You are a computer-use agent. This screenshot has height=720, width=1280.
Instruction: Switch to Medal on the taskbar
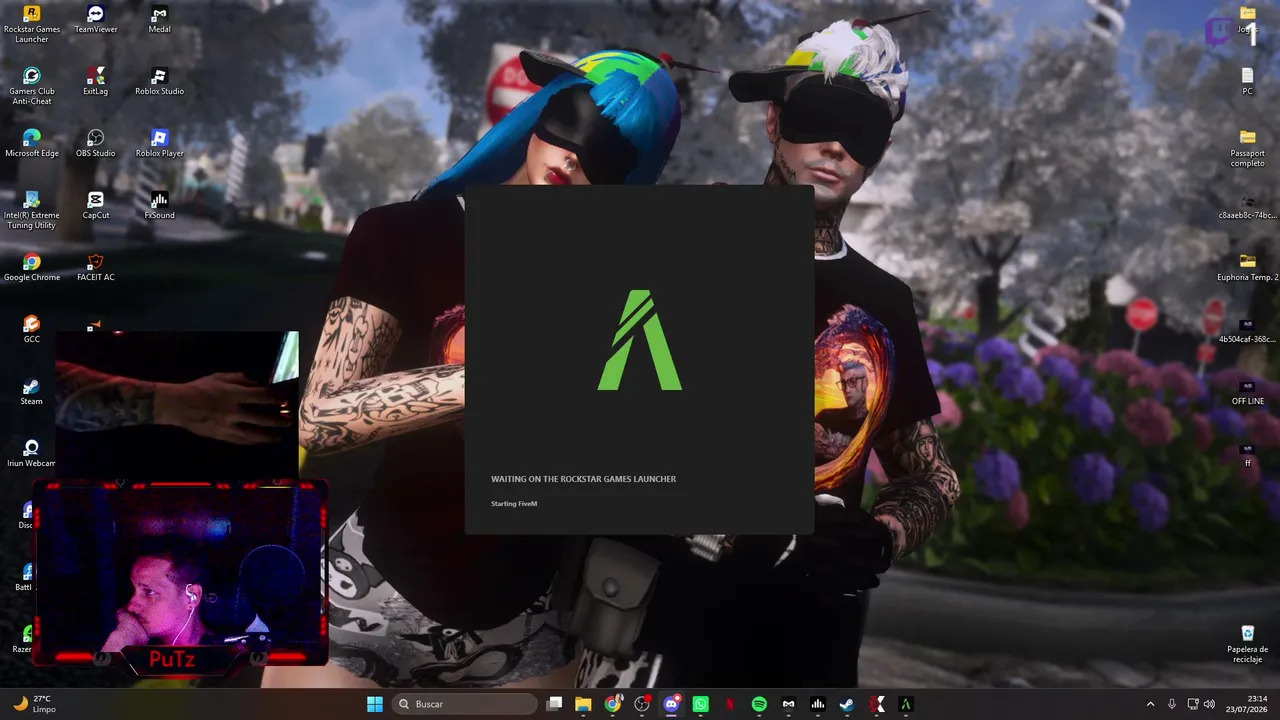[788, 704]
